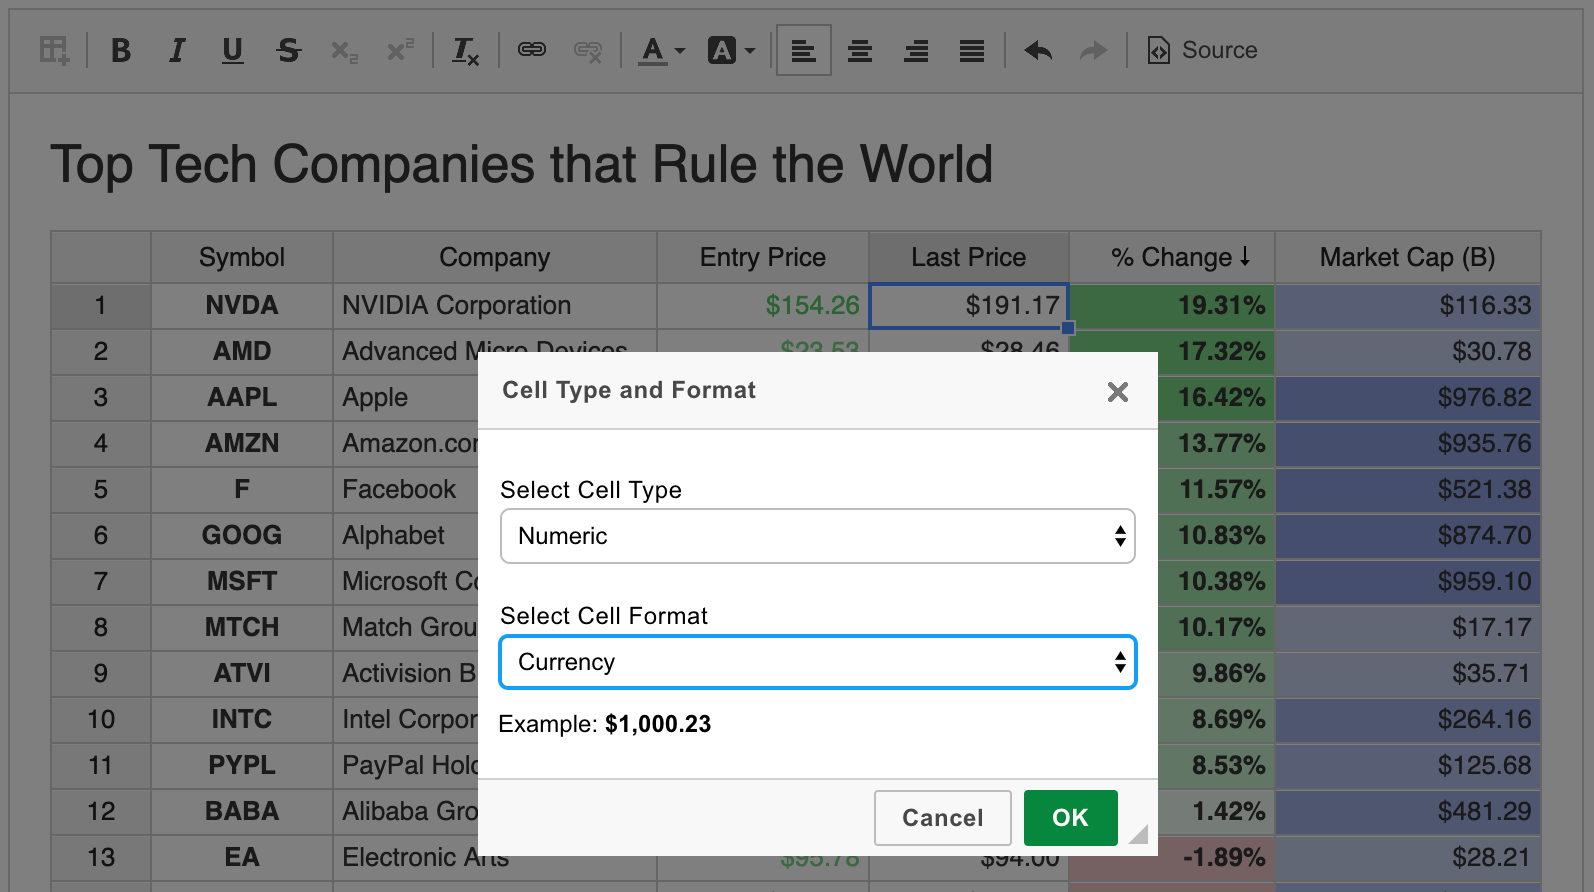Toggle strikethrough formatting
1594x892 pixels.
pos(289,50)
